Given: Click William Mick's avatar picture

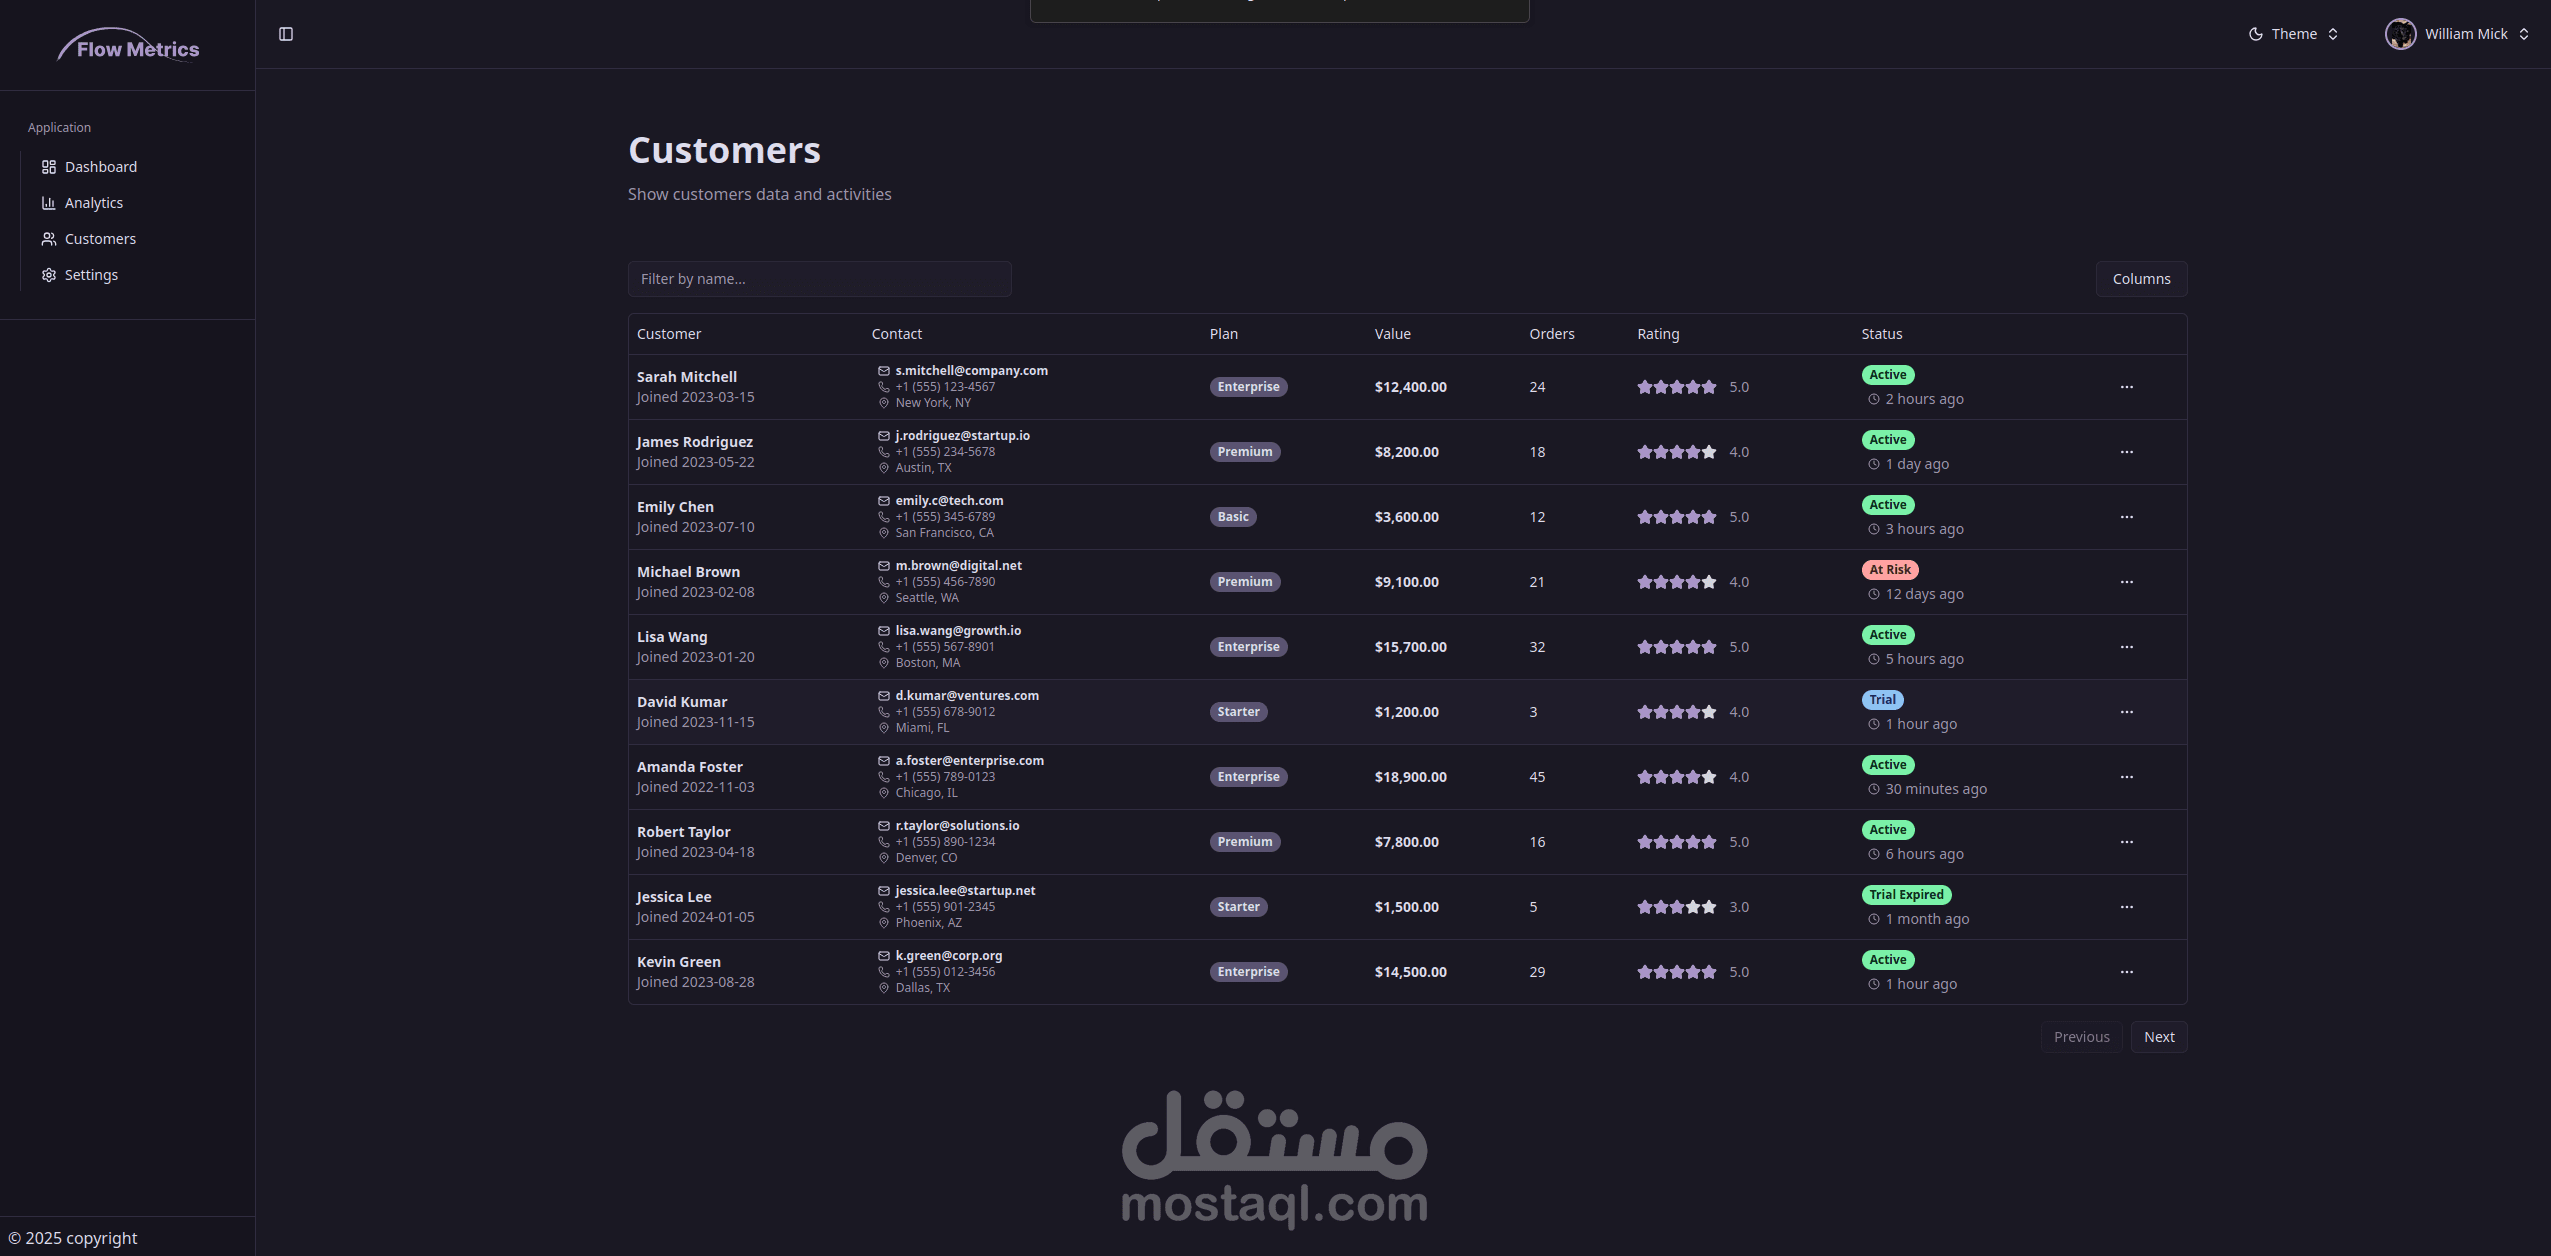Looking at the screenshot, I should 2400,34.
